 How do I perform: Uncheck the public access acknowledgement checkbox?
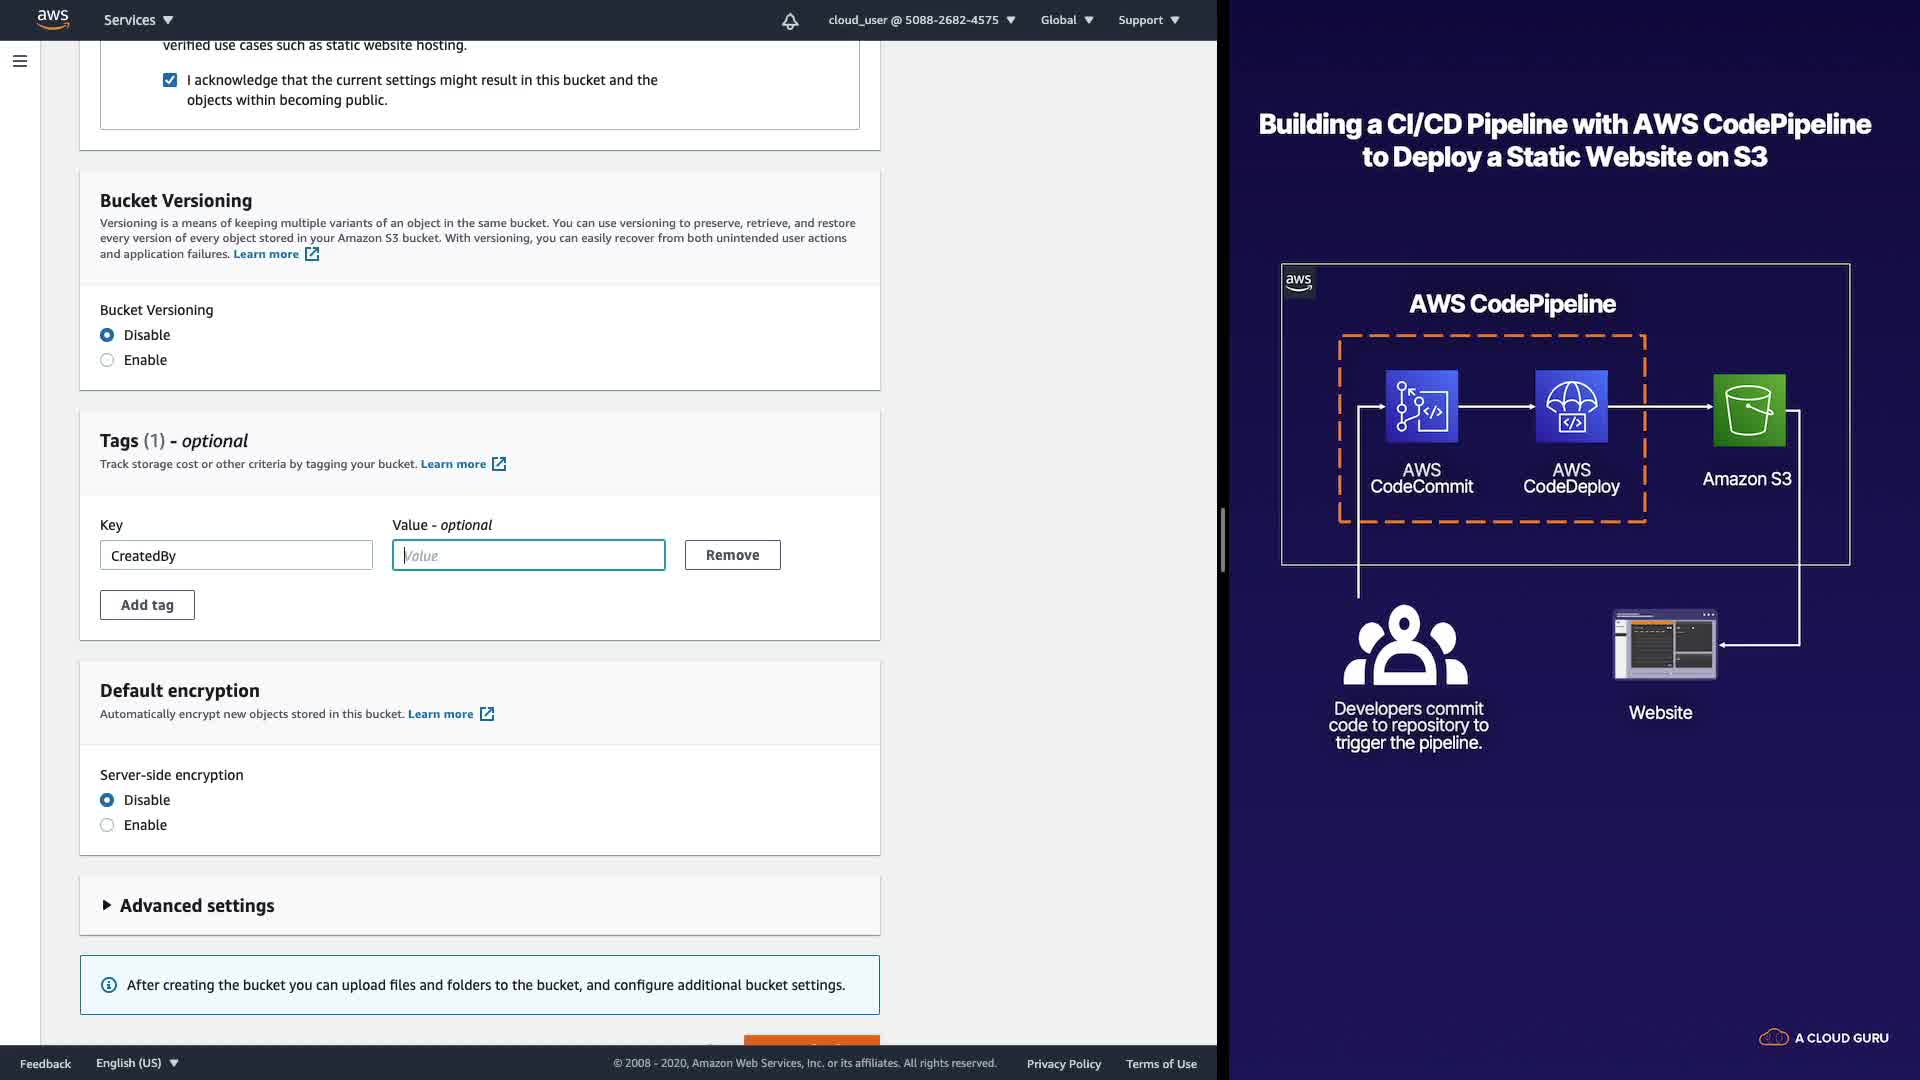[170, 80]
